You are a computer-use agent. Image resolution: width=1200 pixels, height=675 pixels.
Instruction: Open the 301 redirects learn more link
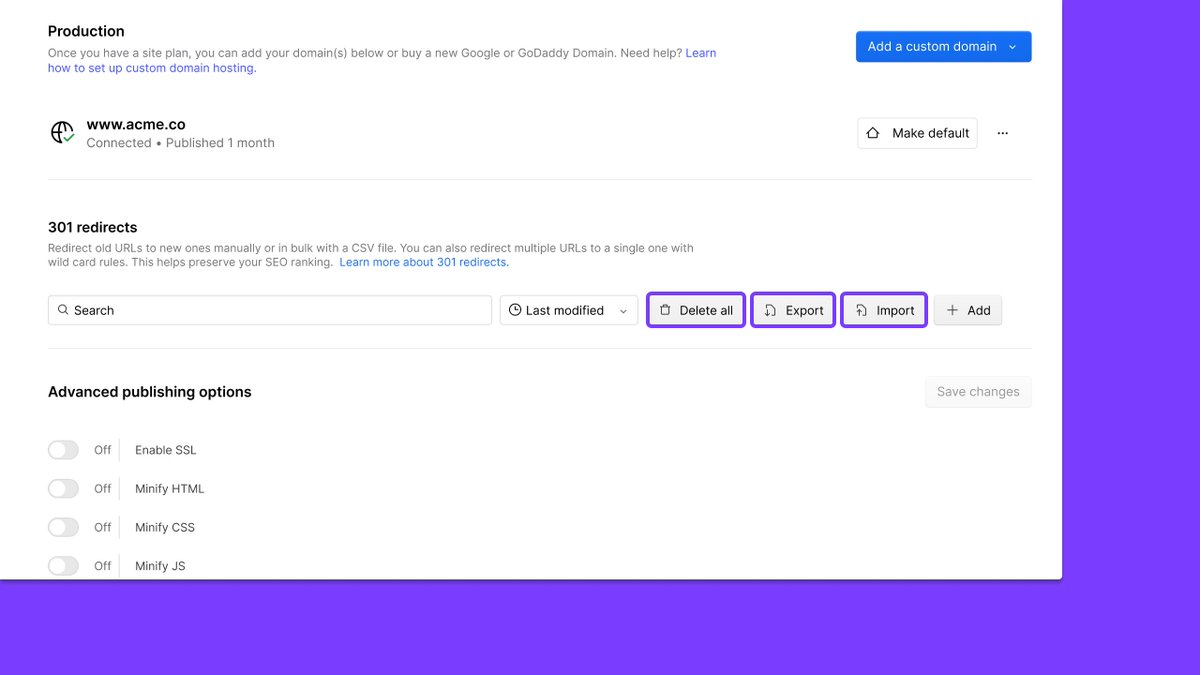[x=423, y=262]
